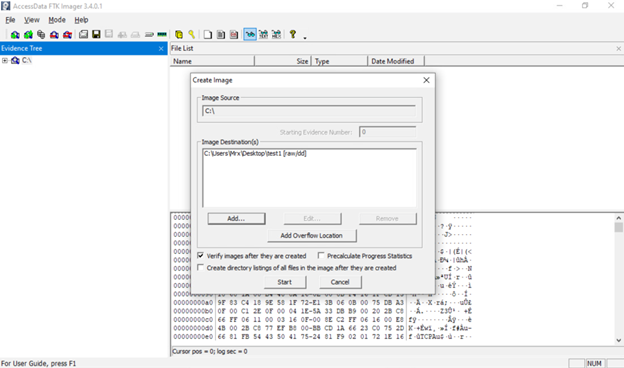Click the Detect EFS Encryption key icon
Screen dimensions: 624x368
pyautogui.click(x=191, y=35)
